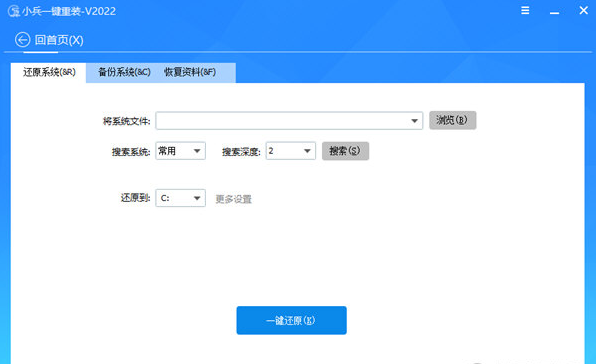Click the 一键还原 restore button
This screenshot has width=596, height=364.
(292, 320)
